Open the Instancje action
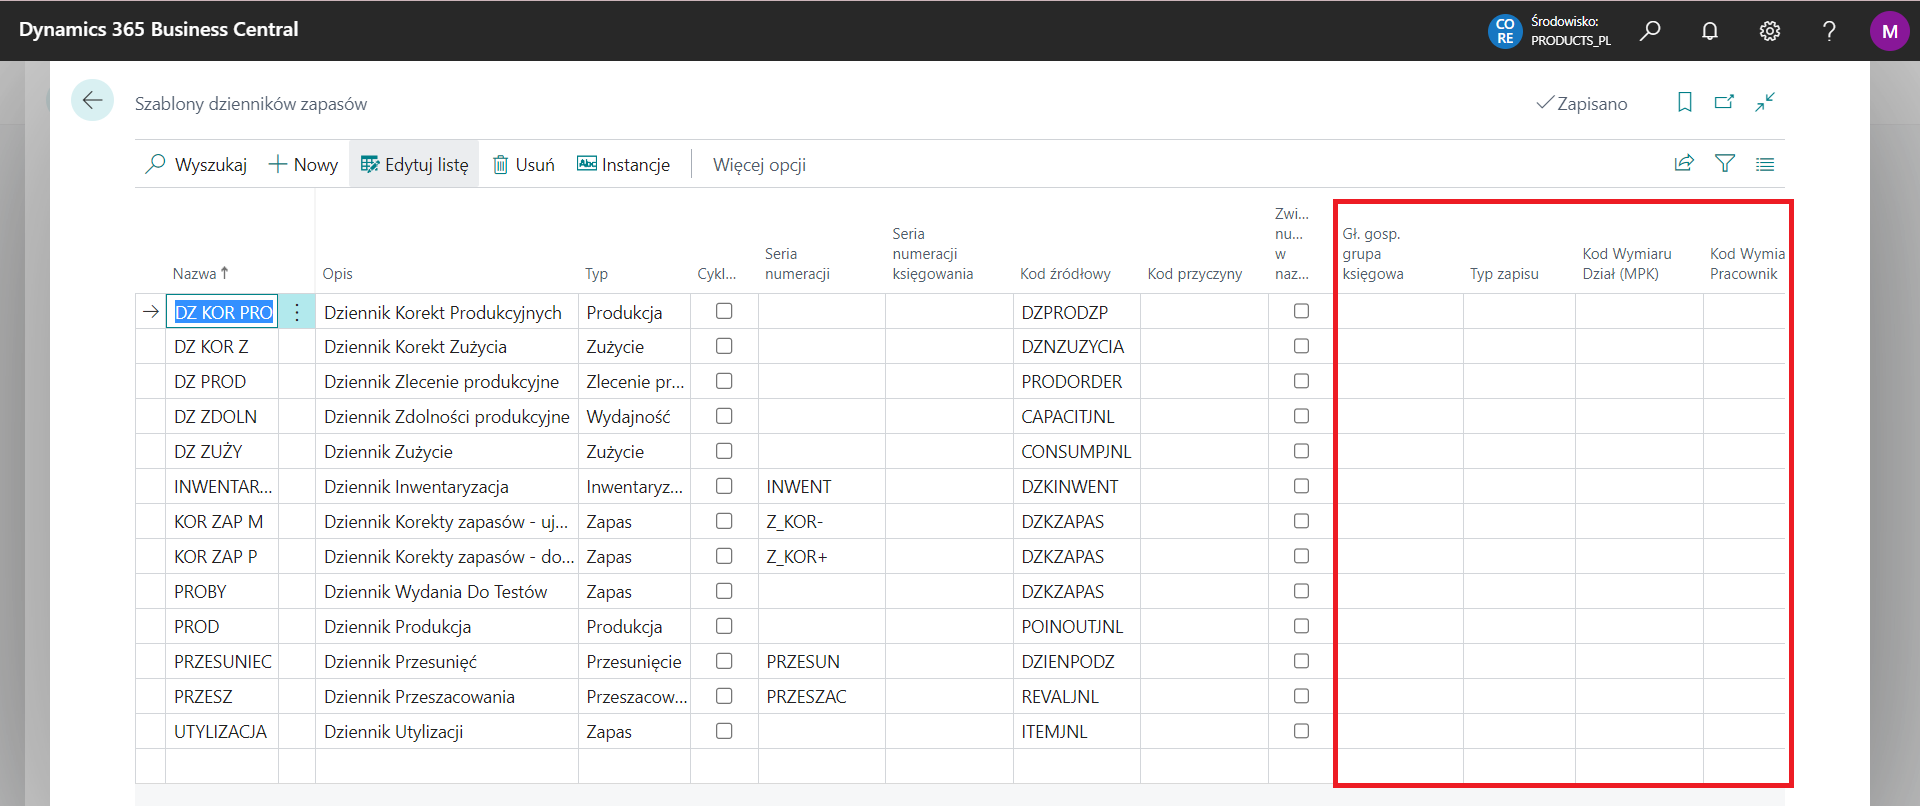The image size is (1920, 806). coord(623,165)
